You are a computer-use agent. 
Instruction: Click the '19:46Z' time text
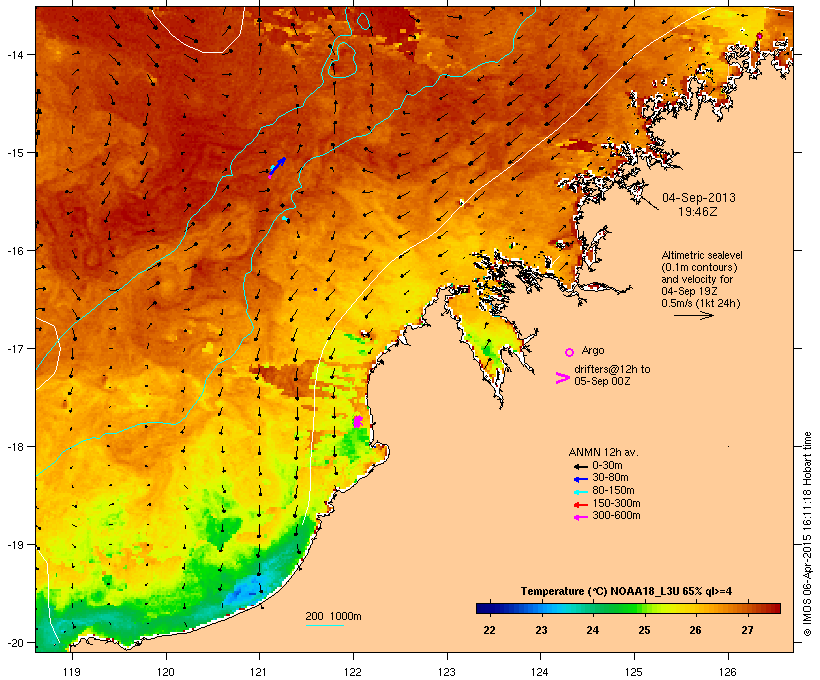(x=698, y=212)
